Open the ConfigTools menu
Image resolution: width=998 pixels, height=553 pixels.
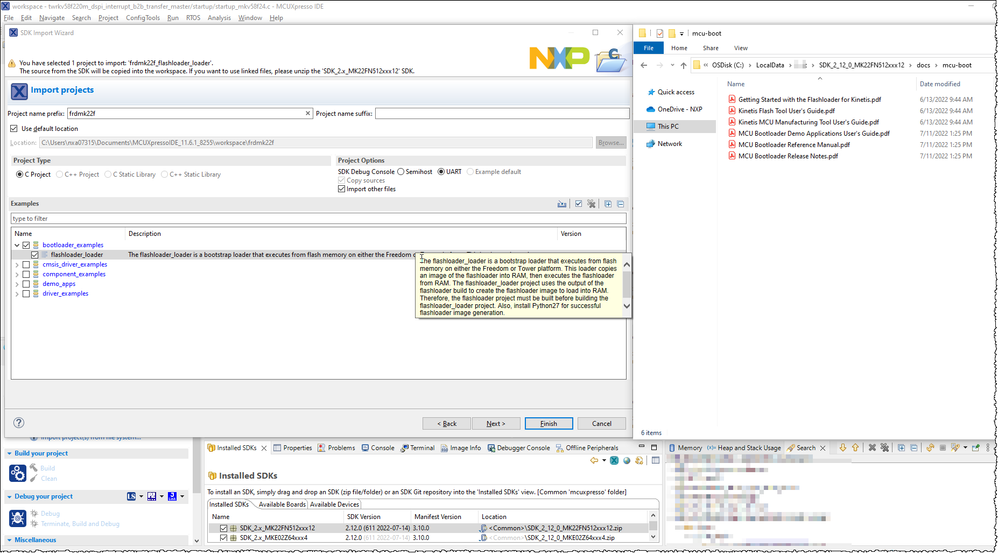143,18
